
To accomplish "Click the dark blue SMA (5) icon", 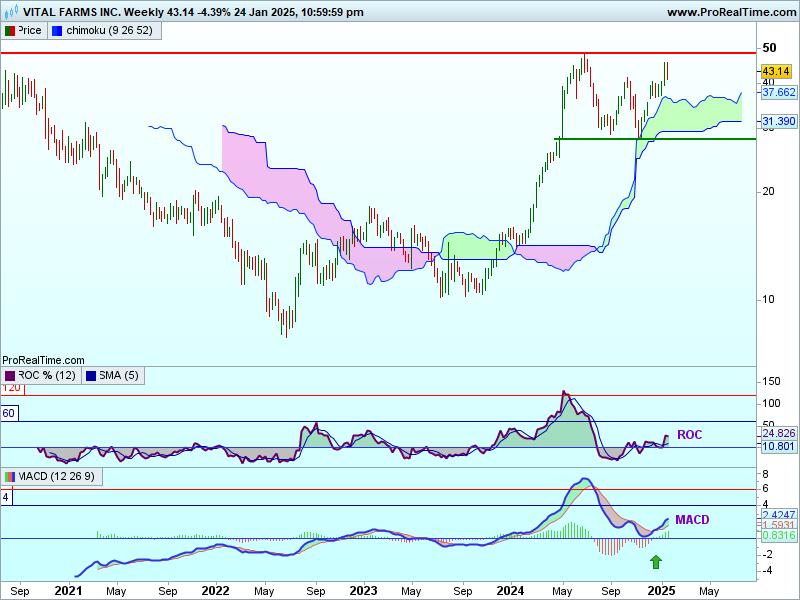I will pyautogui.click(x=89, y=375).
